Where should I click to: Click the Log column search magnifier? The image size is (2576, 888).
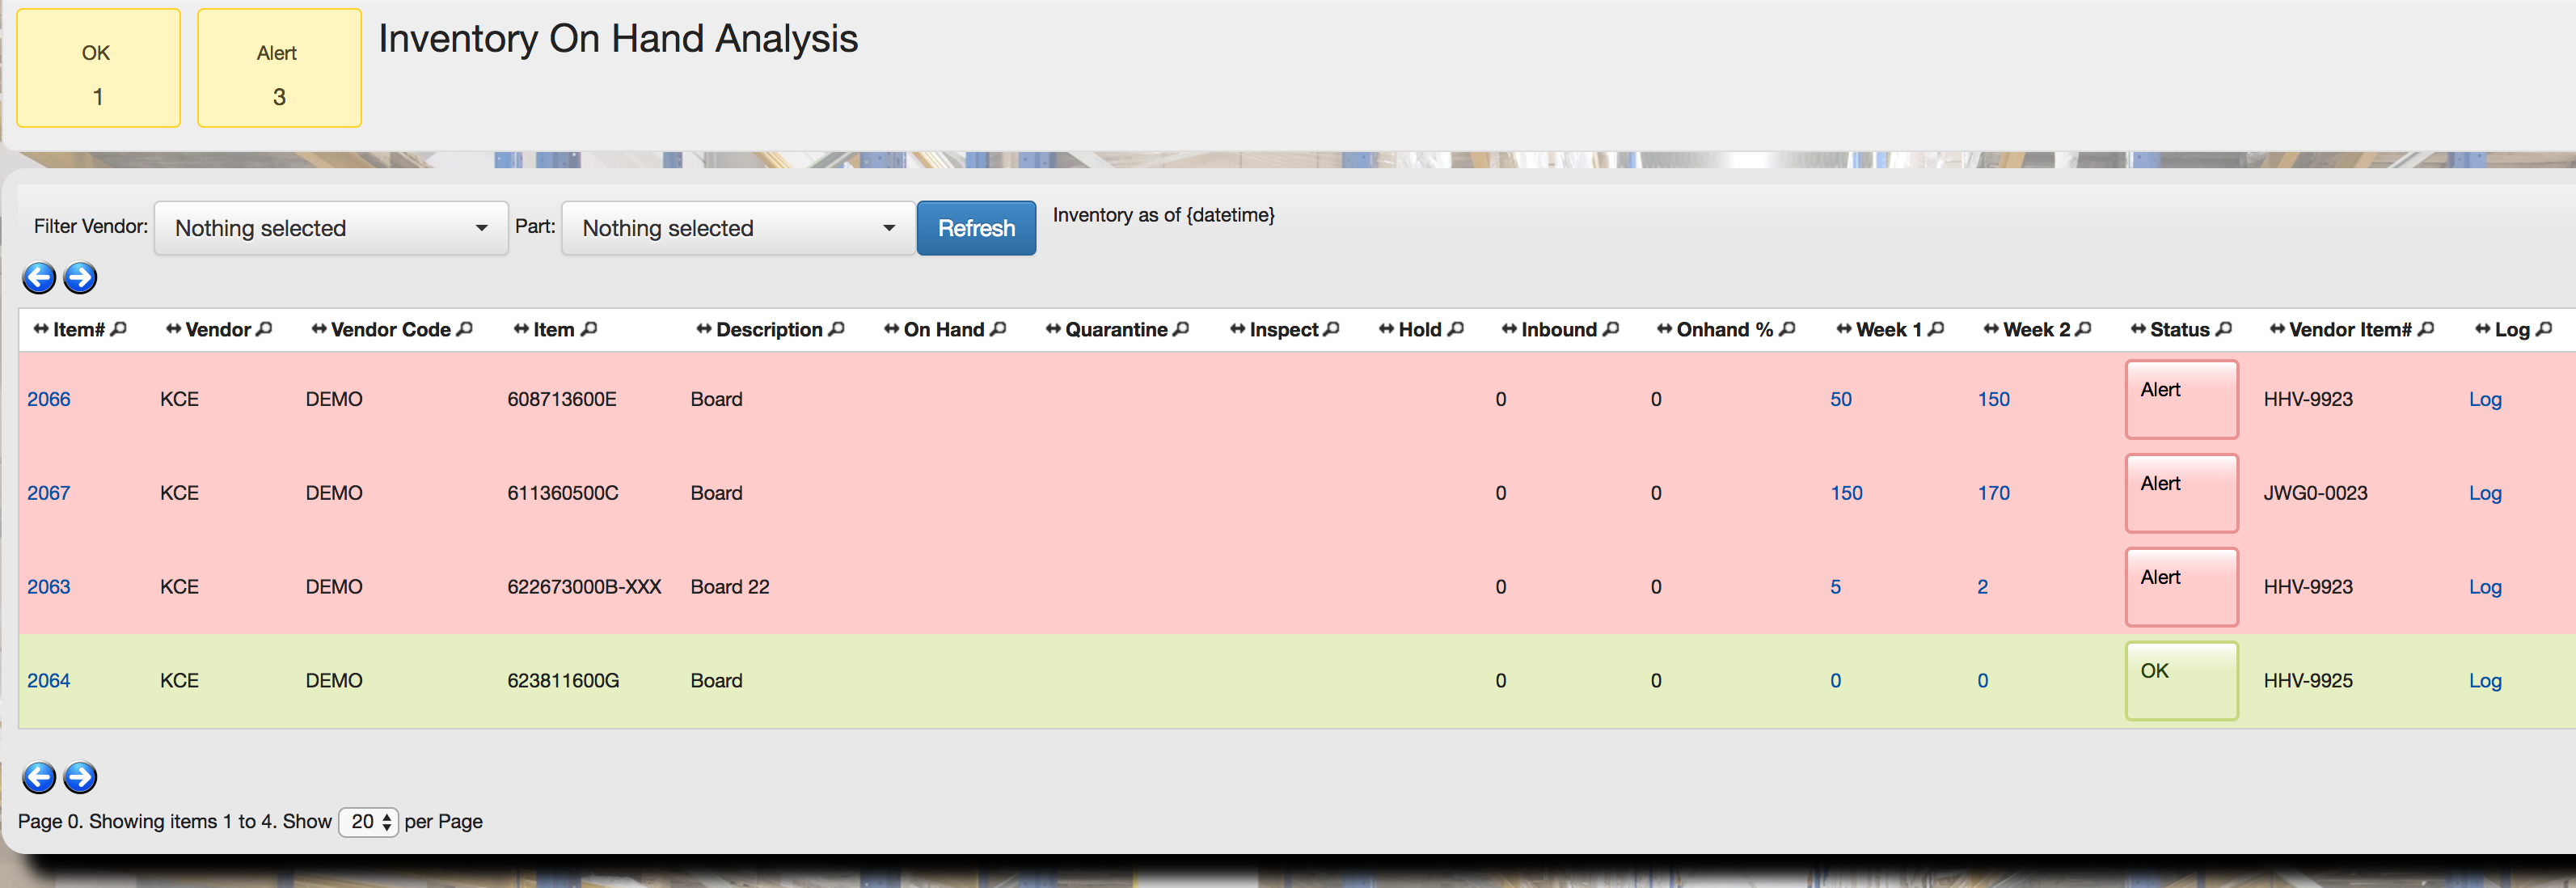click(x=2545, y=329)
